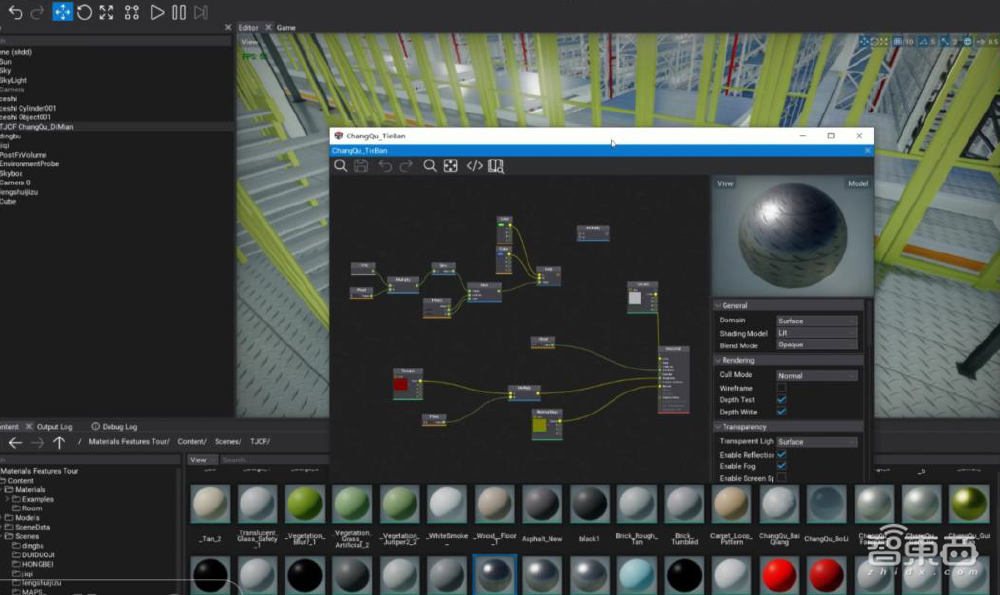This screenshot has height=595, width=1000.
Task: Switch to the Game tab
Action: point(286,27)
